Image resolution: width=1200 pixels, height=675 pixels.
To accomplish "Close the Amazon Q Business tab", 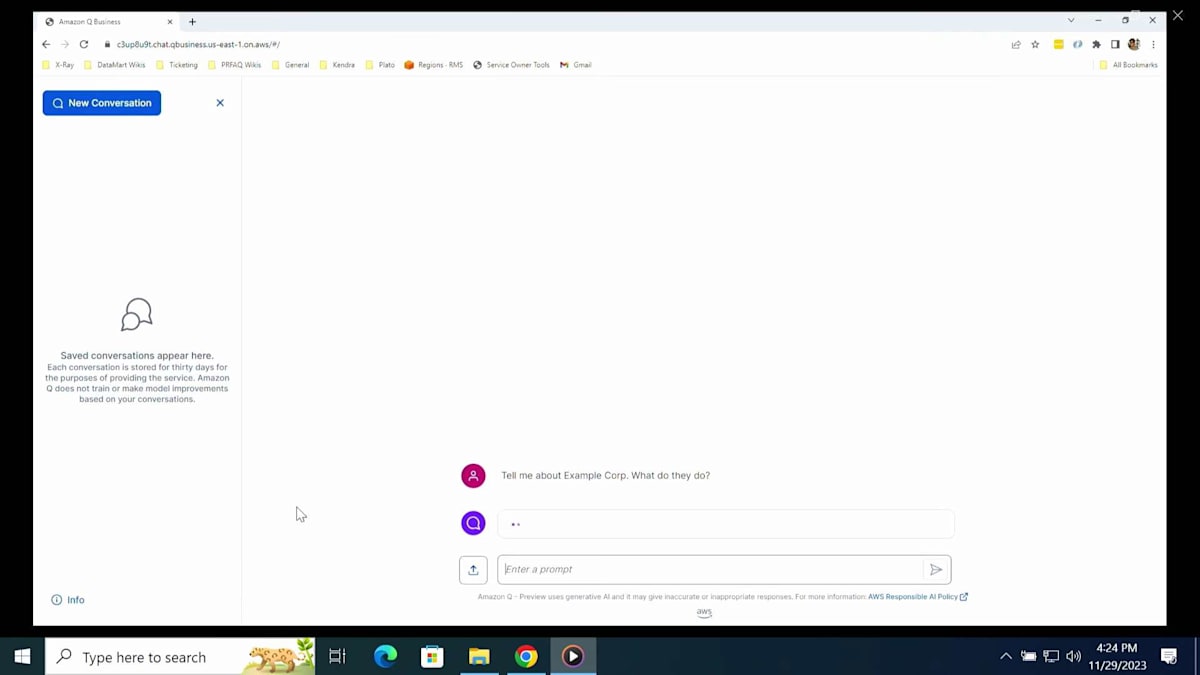I will (x=169, y=21).
